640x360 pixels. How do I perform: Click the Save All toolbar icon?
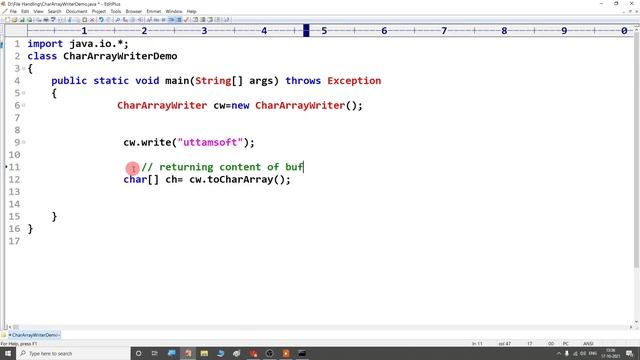click(30, 20)
